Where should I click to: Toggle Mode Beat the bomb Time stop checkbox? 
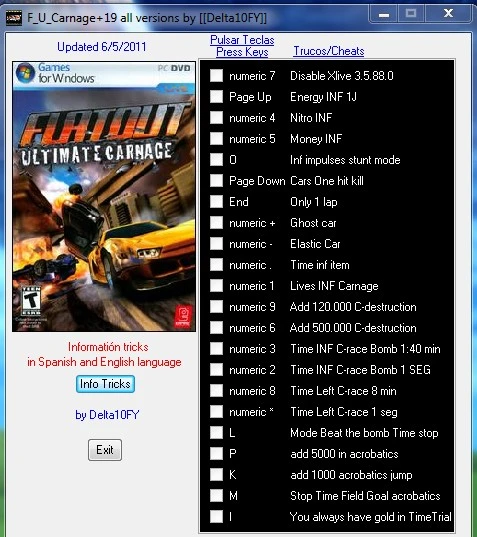[x=216, y=433]
